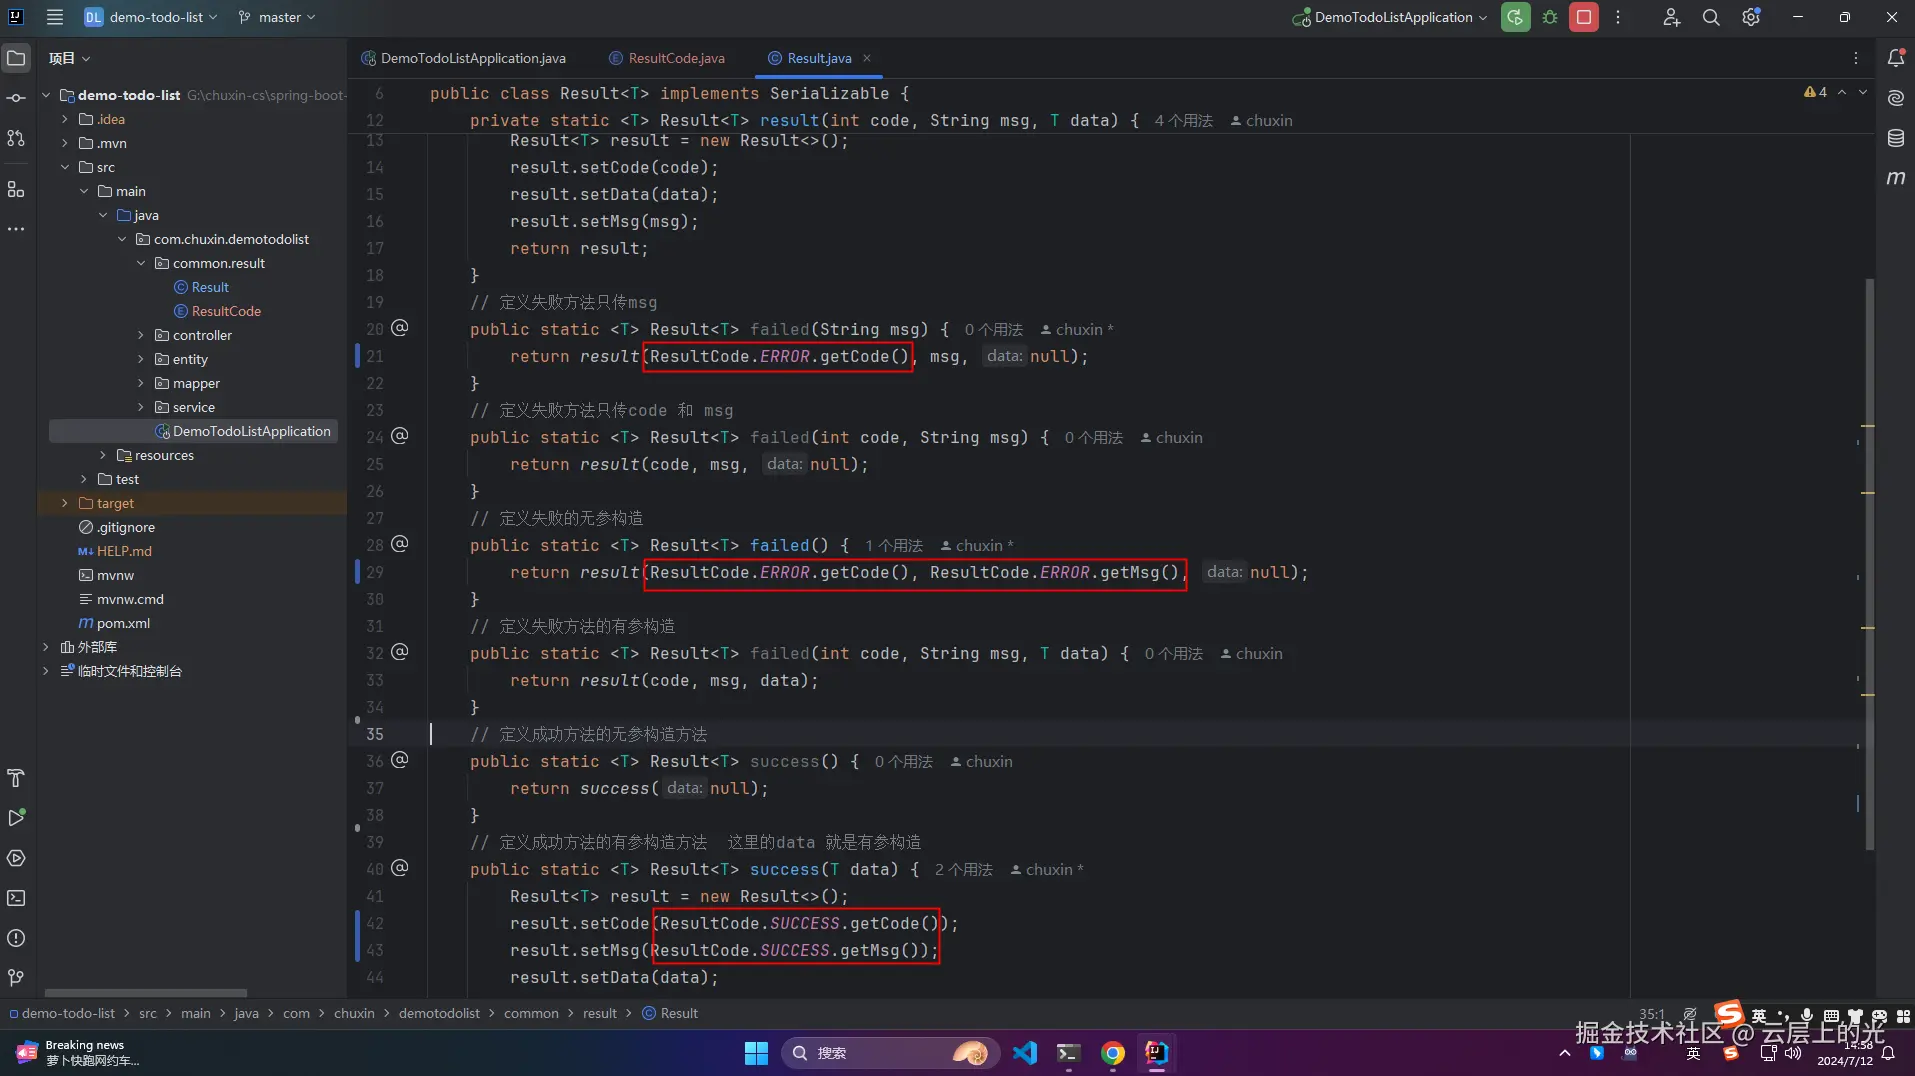The height and width of the screenshot is (1076, 1915).
Task: Open the Database tool window
Action: click(x=1895, y=138)
